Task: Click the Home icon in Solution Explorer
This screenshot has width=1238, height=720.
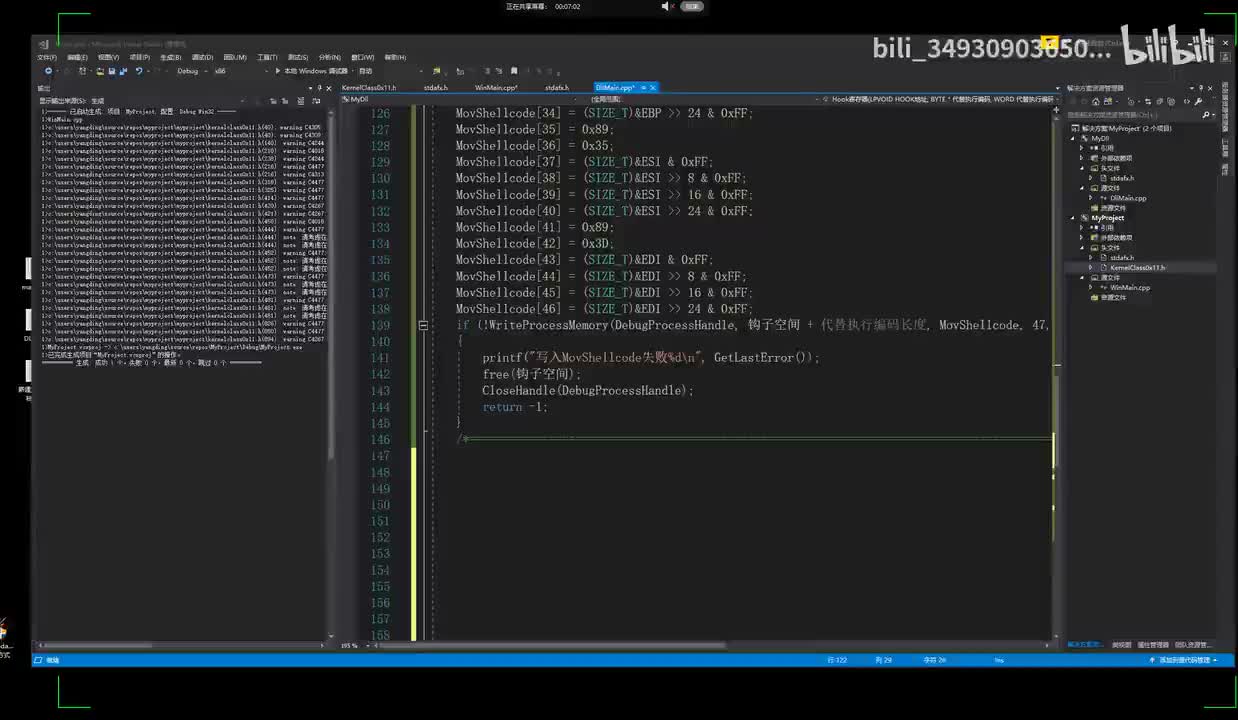Action: click(1097, 101)
